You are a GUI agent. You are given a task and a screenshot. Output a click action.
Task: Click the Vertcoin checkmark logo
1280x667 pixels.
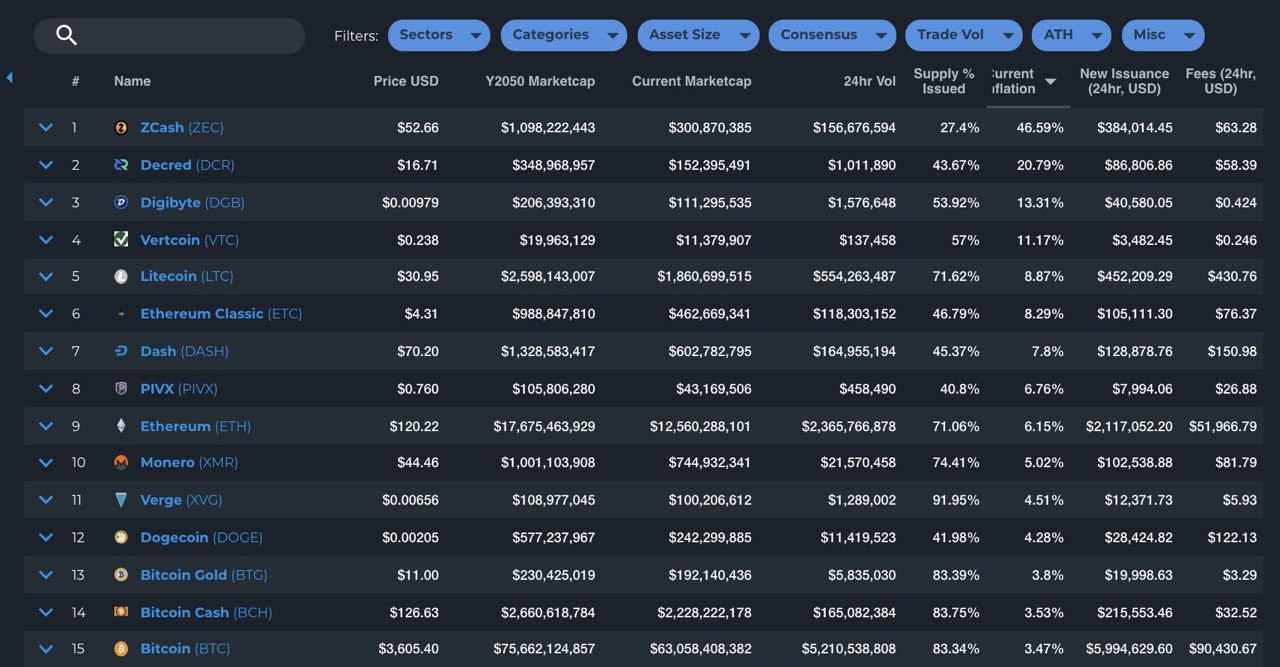[121, 239]
